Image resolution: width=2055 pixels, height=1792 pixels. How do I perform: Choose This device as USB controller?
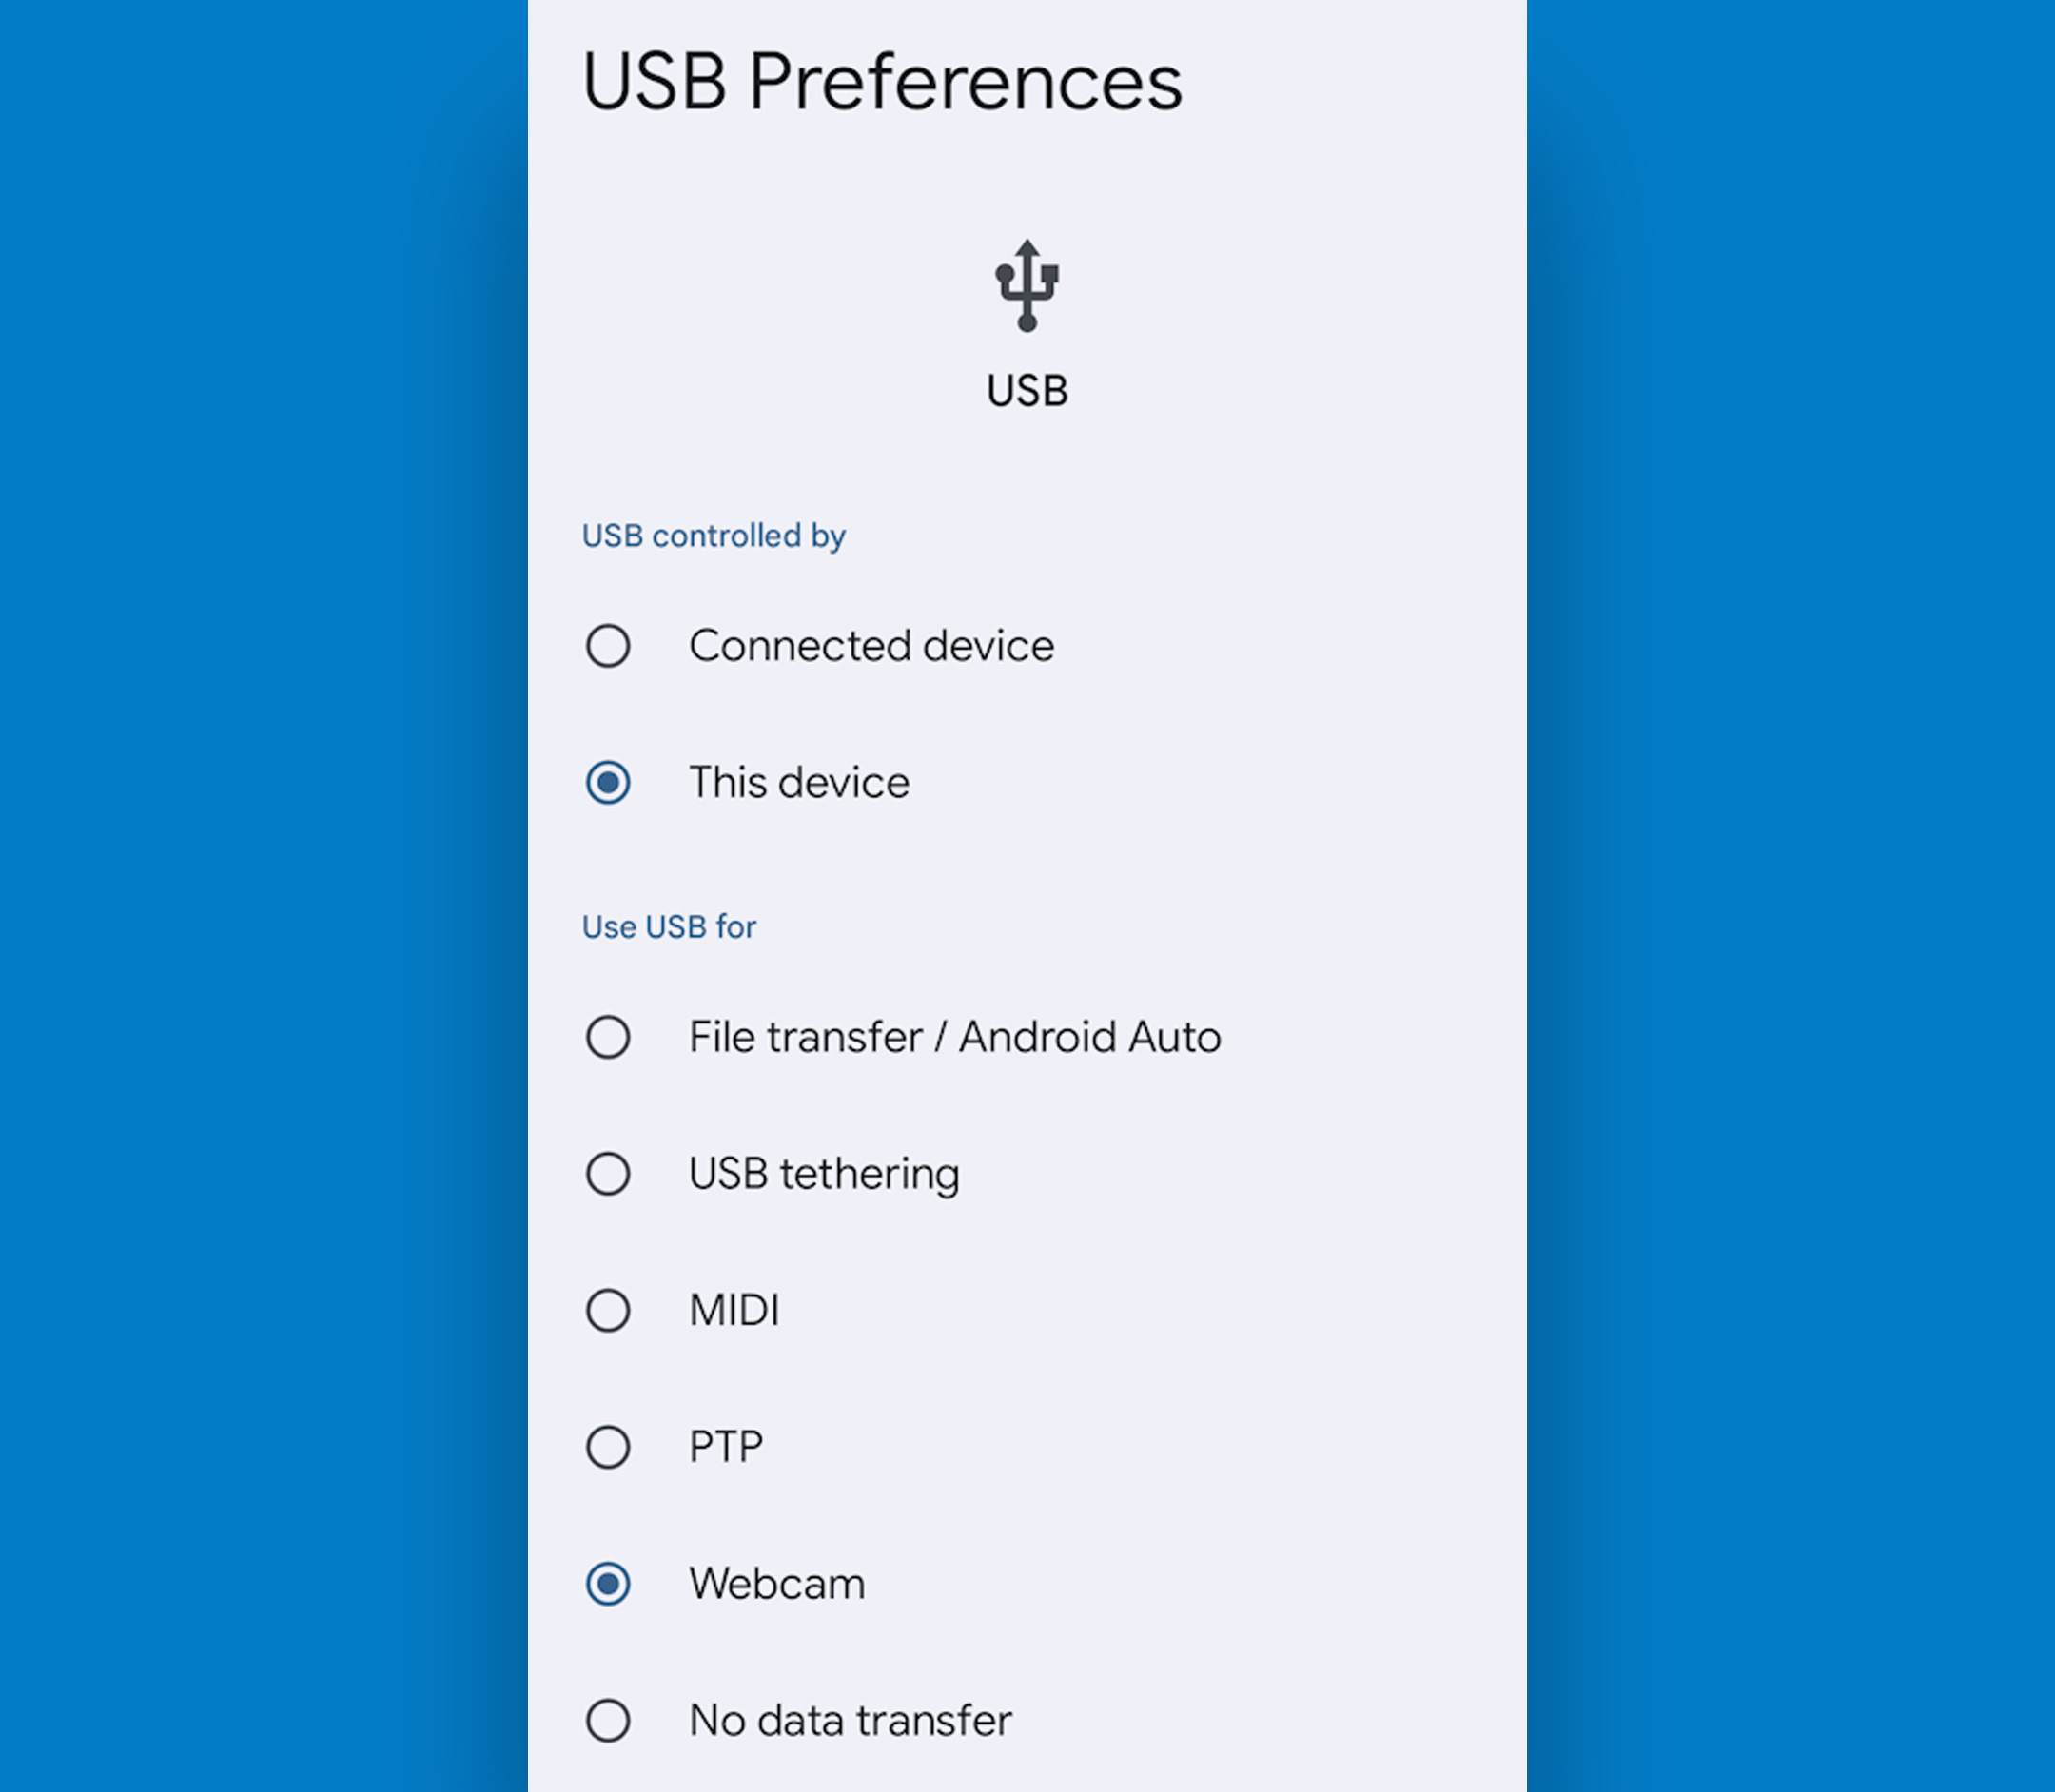pos(608,784)
